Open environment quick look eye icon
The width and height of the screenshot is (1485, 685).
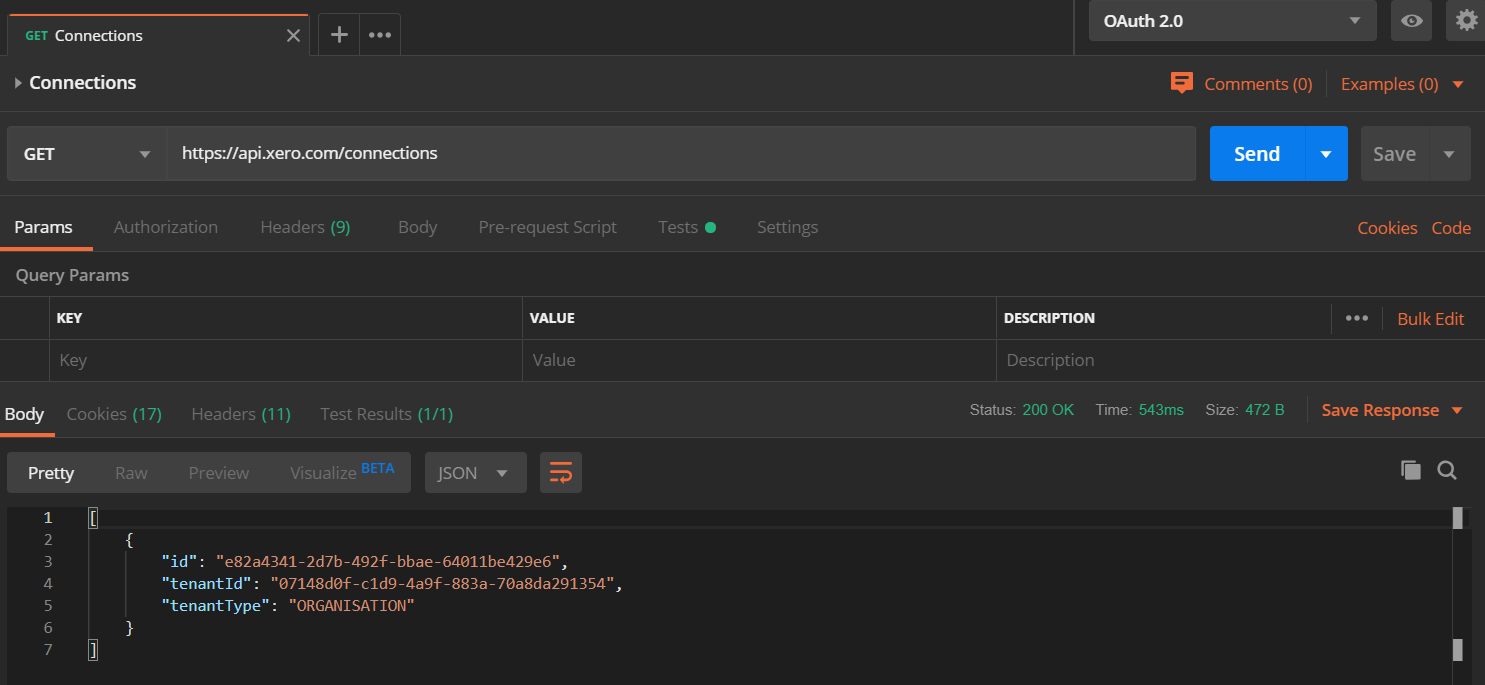pos(1411,20)
